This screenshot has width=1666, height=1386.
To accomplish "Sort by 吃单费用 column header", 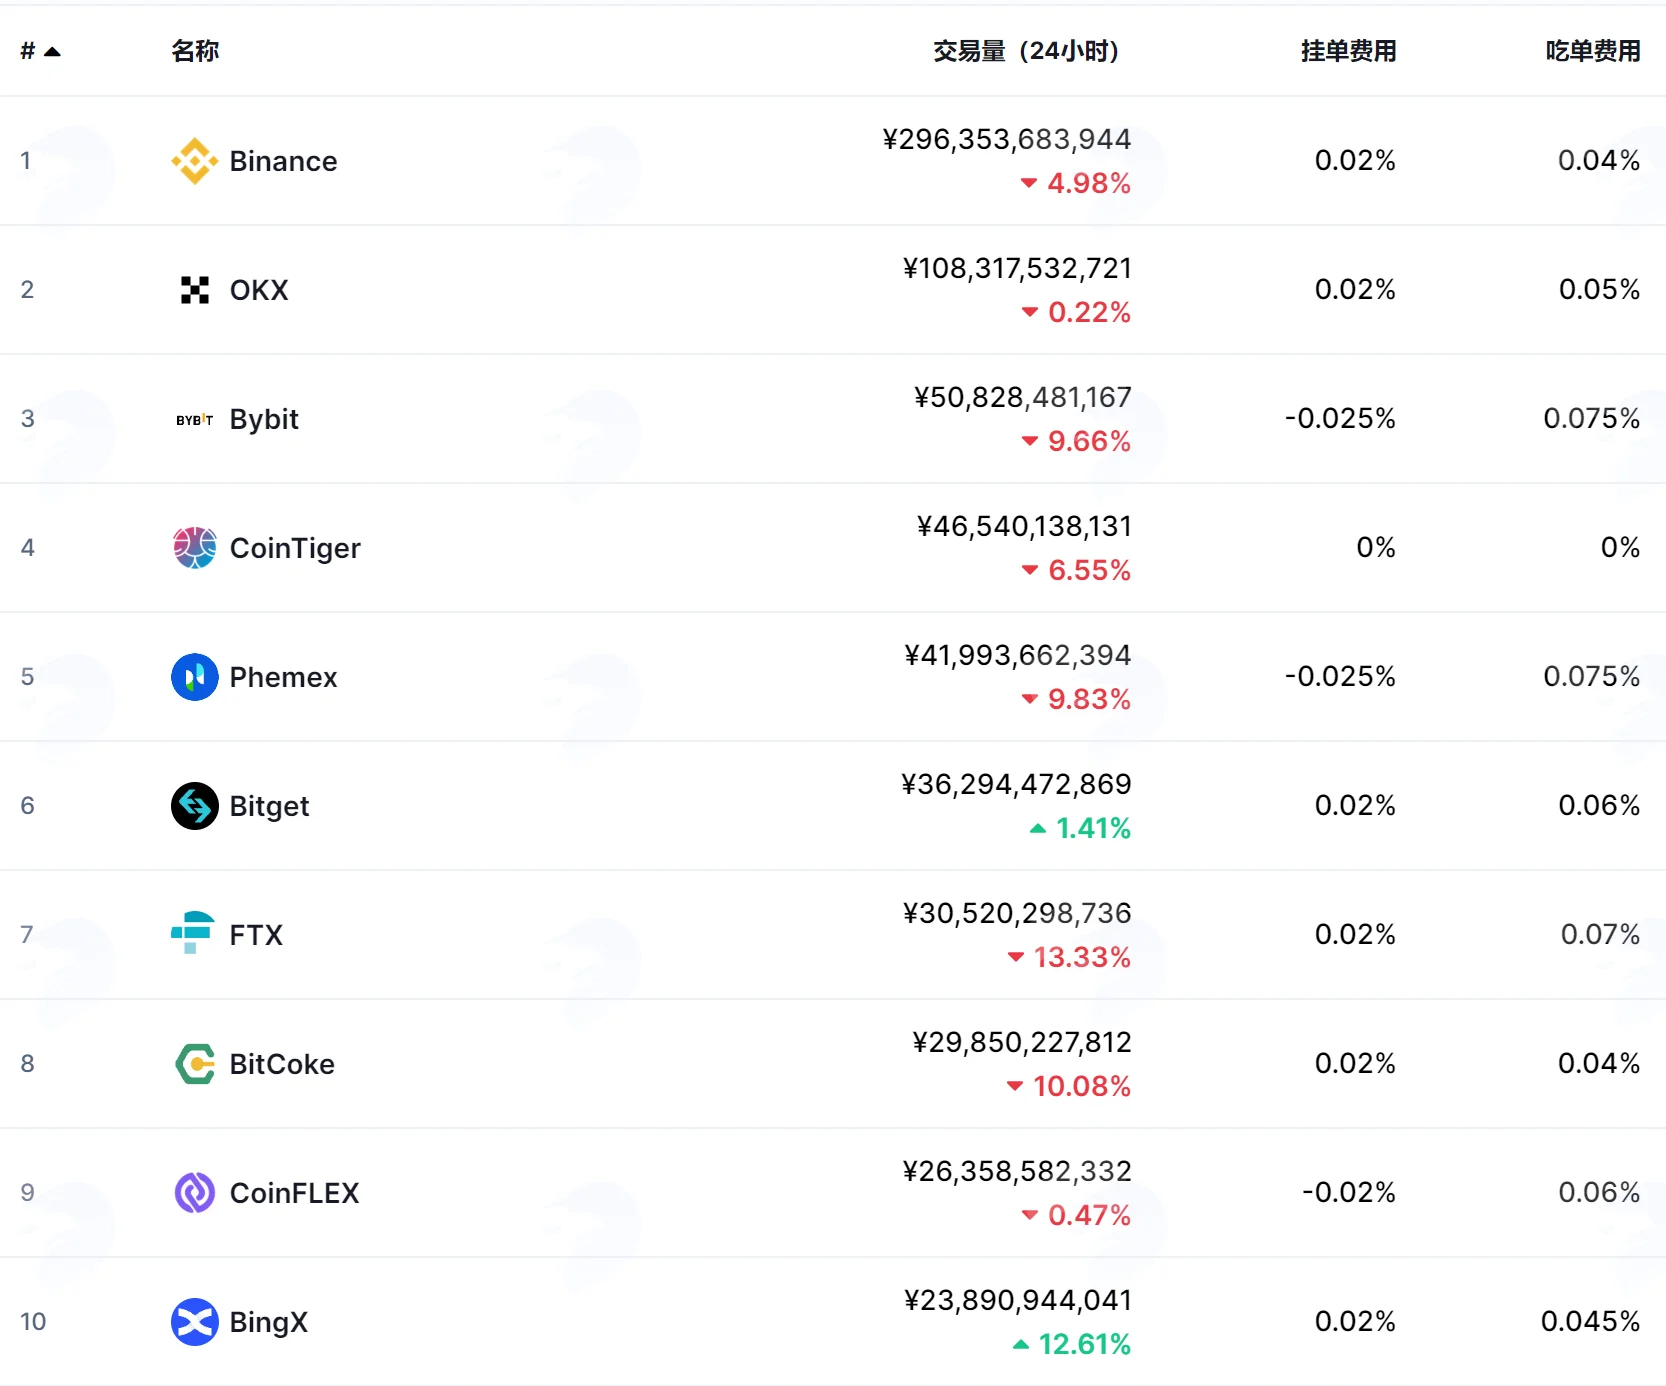I will click(x=1593, y=51).
